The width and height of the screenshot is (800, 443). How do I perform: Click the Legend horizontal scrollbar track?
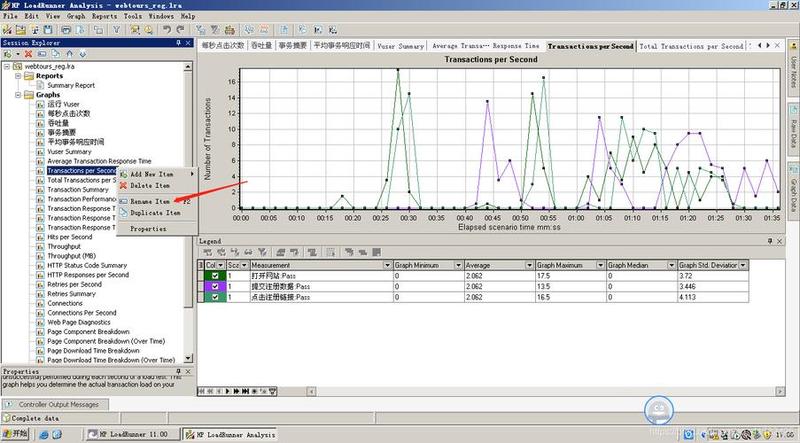pos(546,391)
